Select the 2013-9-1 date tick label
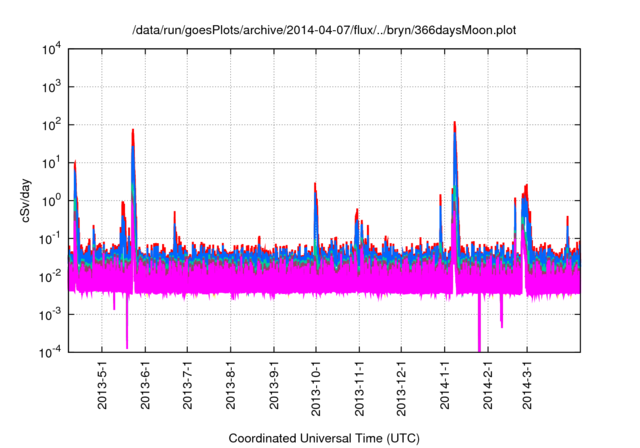The image size is (640, 448). coord(273,385)
